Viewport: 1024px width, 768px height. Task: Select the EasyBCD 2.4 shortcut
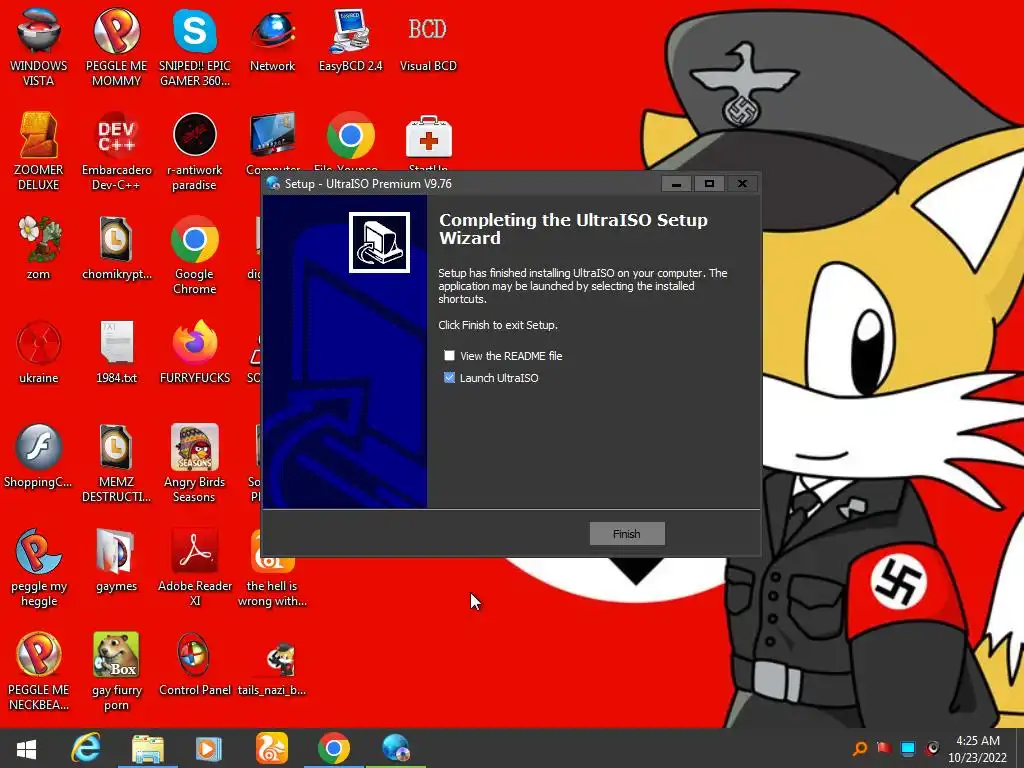[x=350, y=40]
